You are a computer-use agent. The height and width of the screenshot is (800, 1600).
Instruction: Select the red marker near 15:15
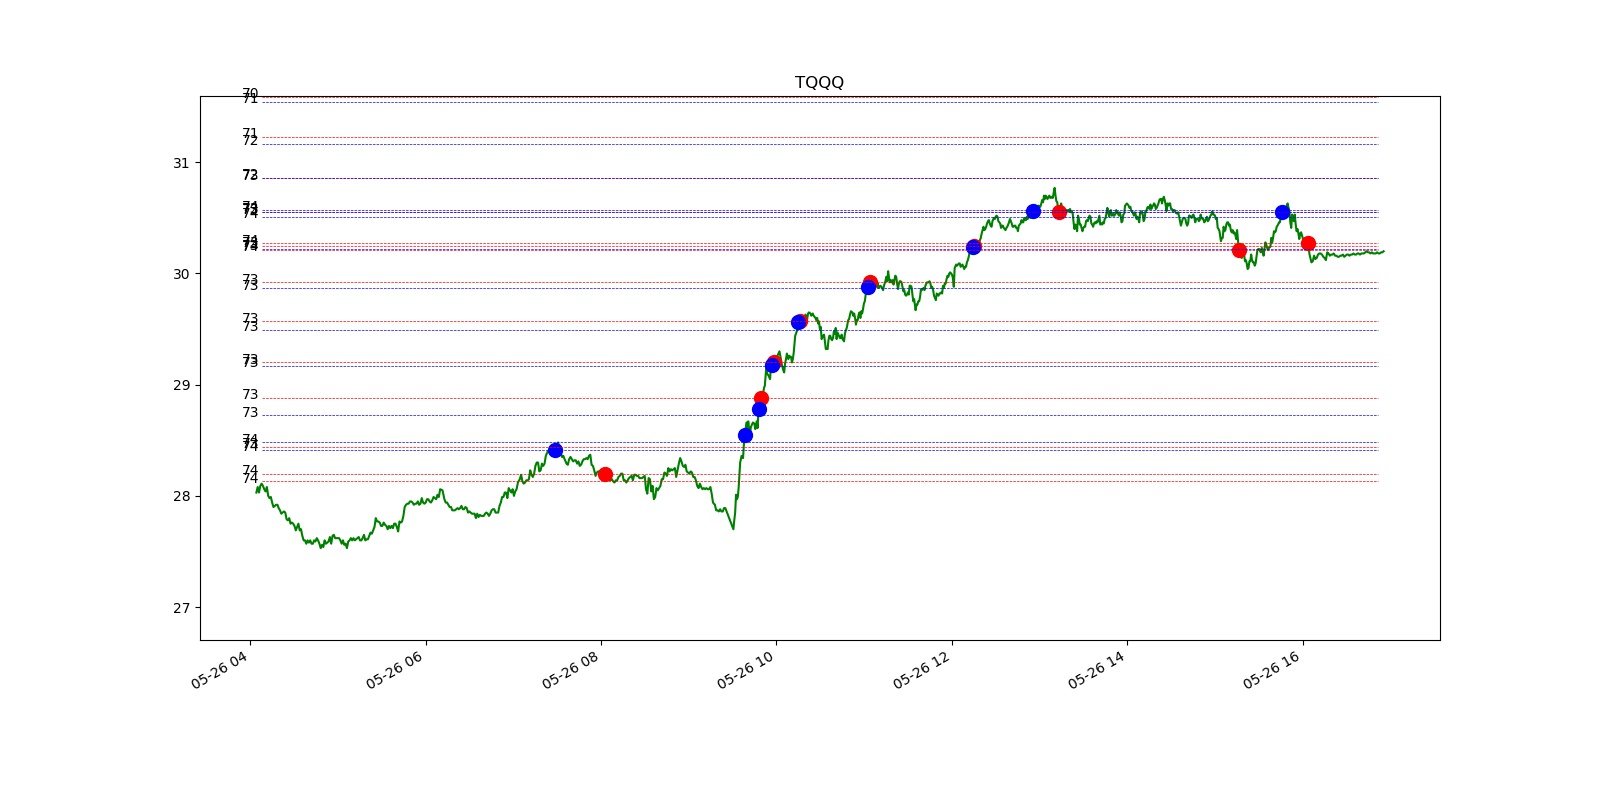(x=1239, y=250)
